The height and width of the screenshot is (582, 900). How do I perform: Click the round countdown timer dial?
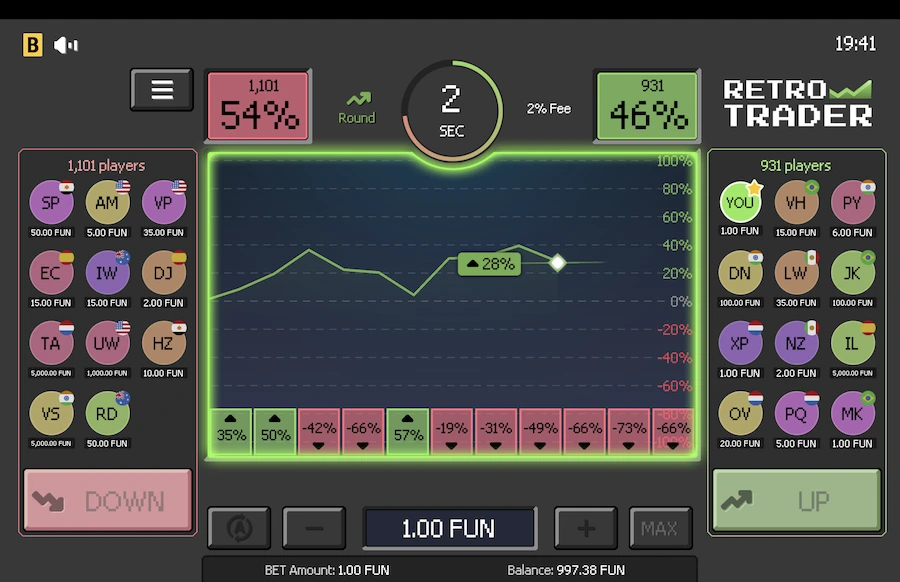click(x=451, y=108)
